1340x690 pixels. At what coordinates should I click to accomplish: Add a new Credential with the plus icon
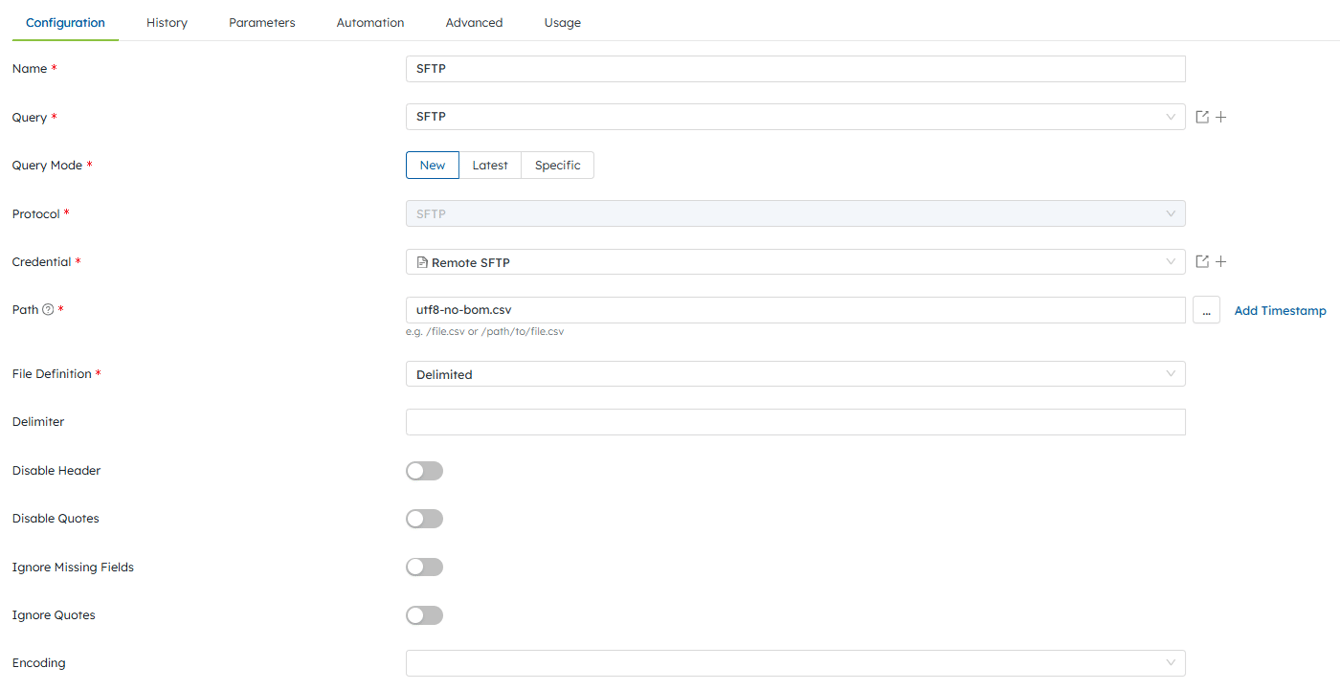tap(1221, 262)
